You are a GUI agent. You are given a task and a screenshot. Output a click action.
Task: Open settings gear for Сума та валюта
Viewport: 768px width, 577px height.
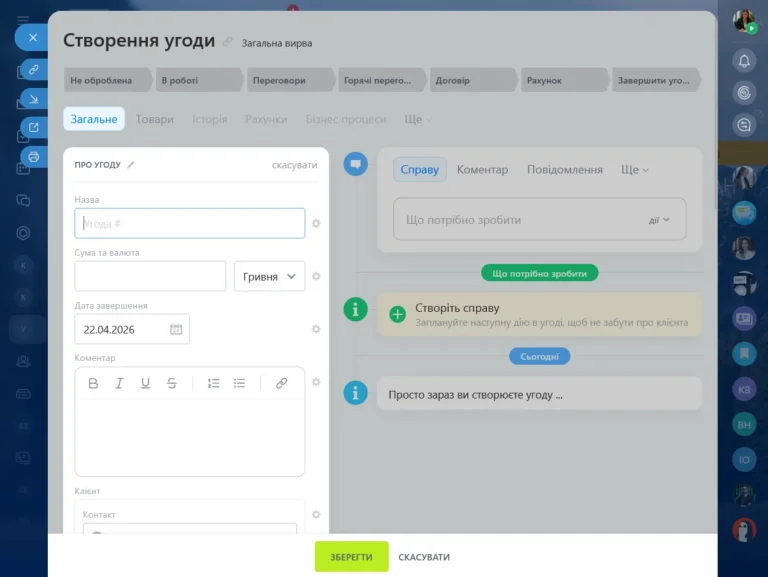[316, 276]
